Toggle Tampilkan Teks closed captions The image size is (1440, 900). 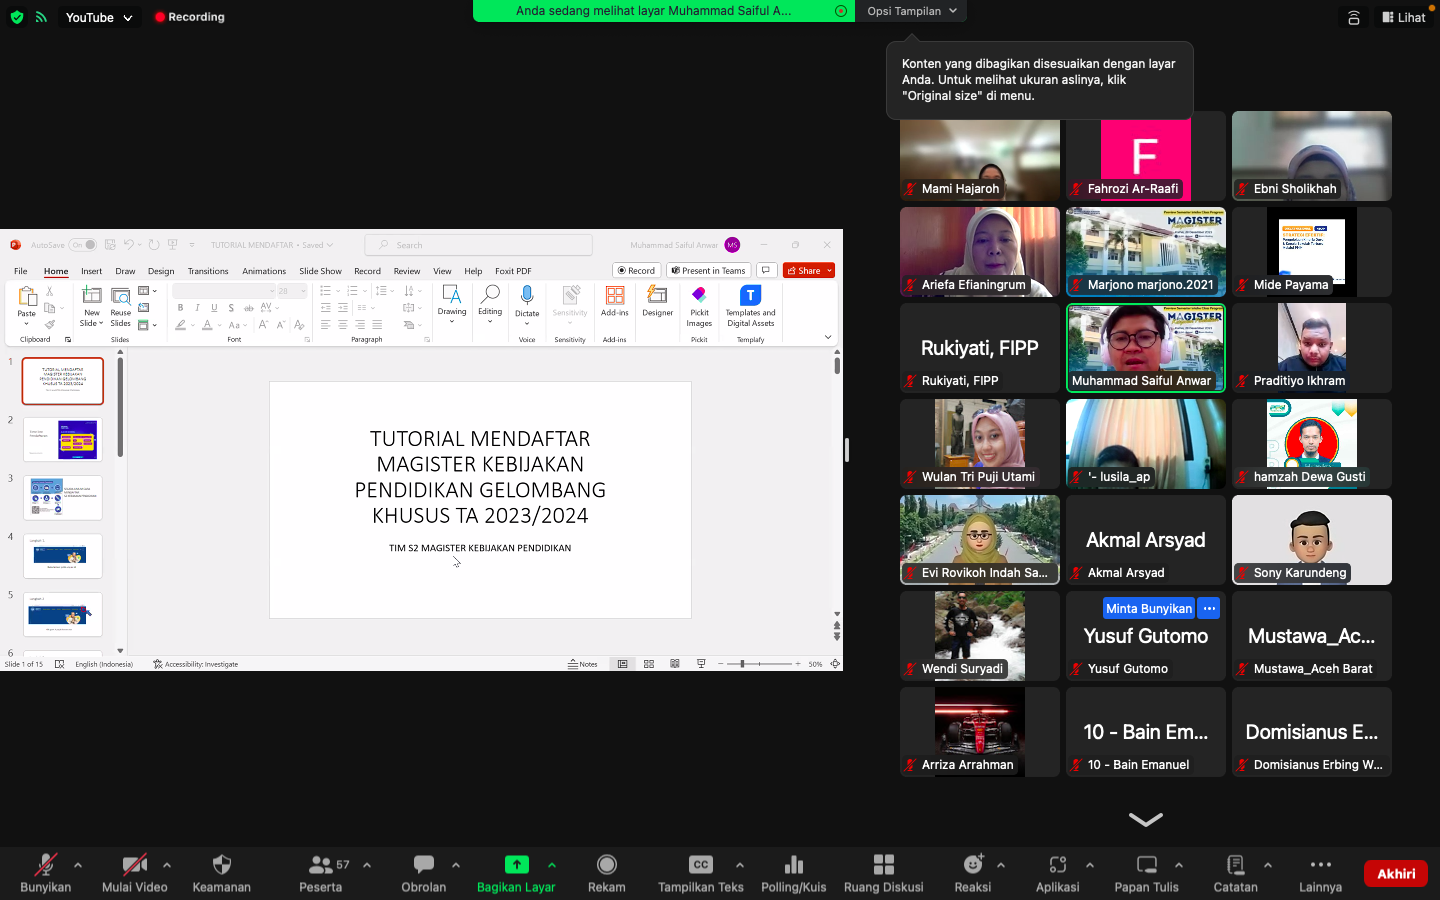click(700, 865)
